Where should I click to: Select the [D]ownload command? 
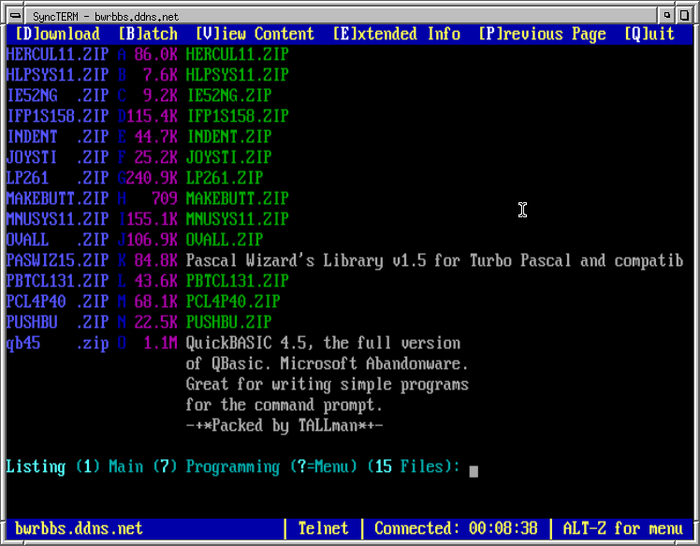coord(58,34)
